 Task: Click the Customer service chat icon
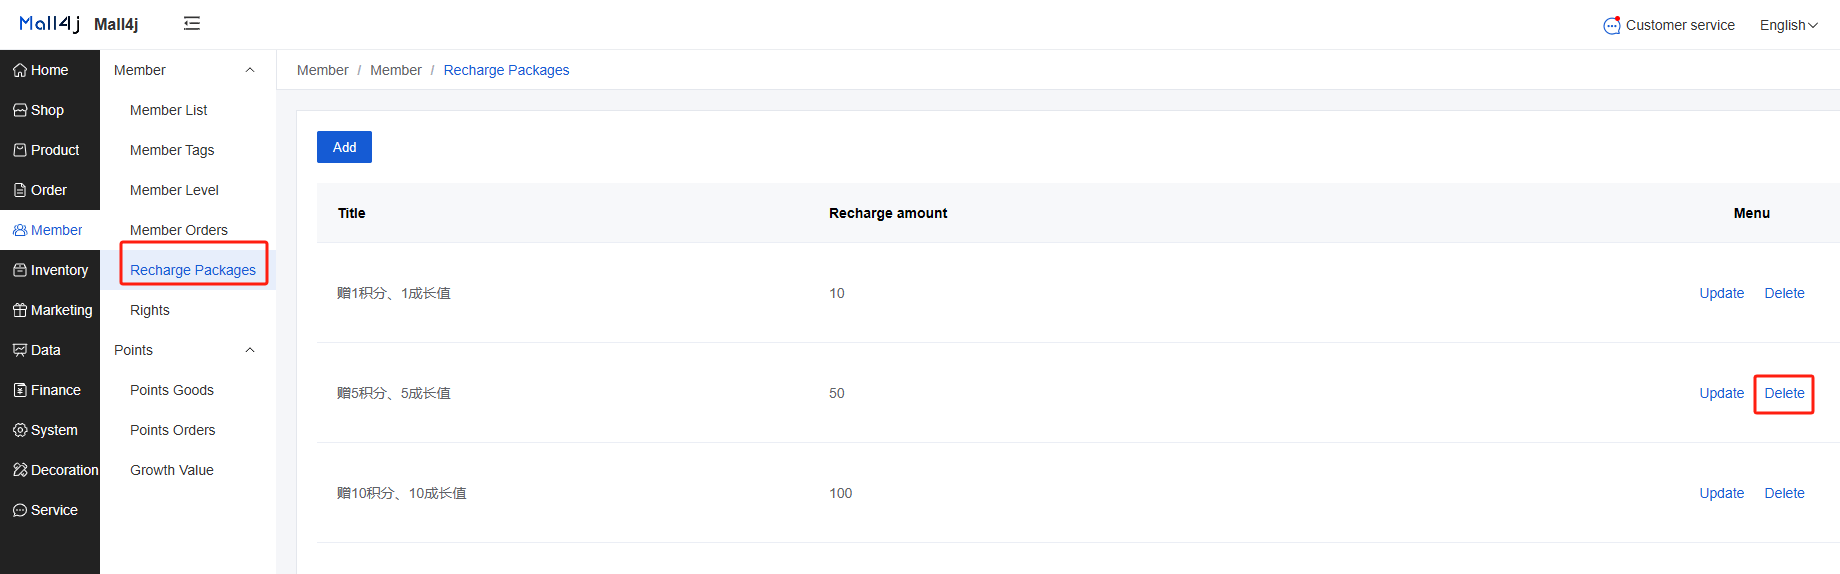pyautogui.click(x=1612, y=25)
